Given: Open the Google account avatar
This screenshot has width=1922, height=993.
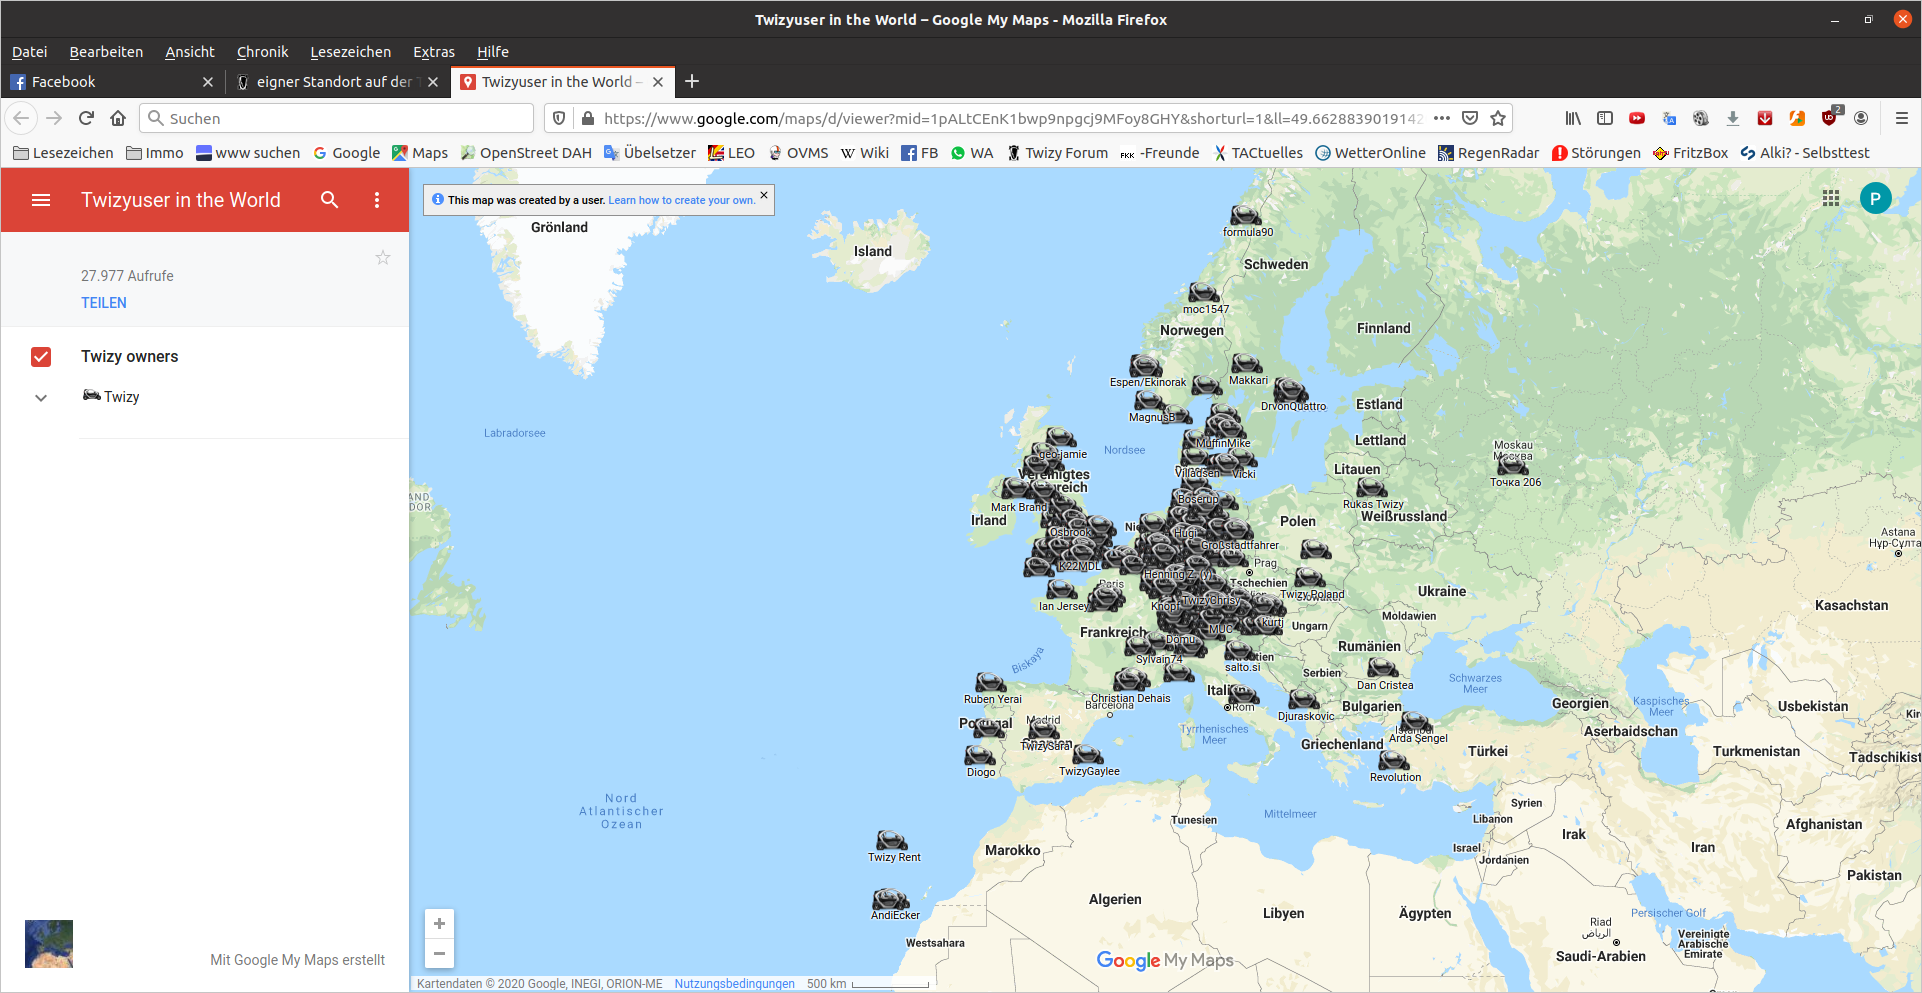Looking at the screenshot, I should 1875,199.
